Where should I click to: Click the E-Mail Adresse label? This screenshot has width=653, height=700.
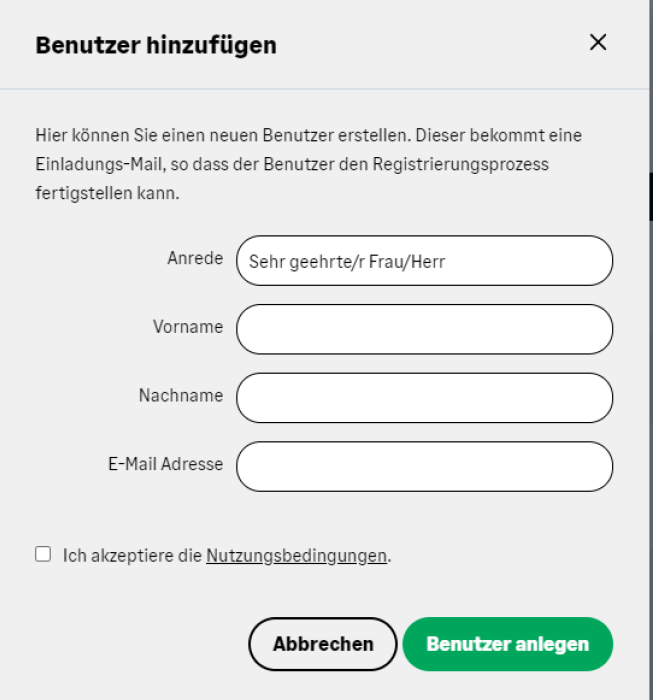pos(166,464)
